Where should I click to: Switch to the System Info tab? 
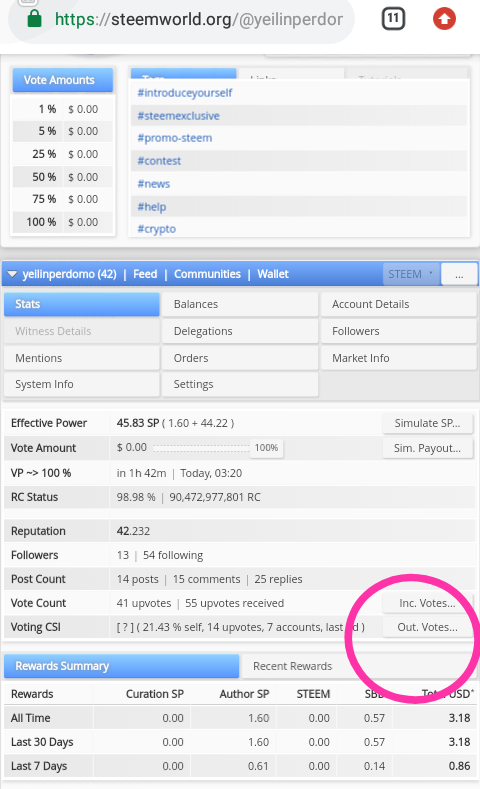pyautogui.click(x=82, y=384)
